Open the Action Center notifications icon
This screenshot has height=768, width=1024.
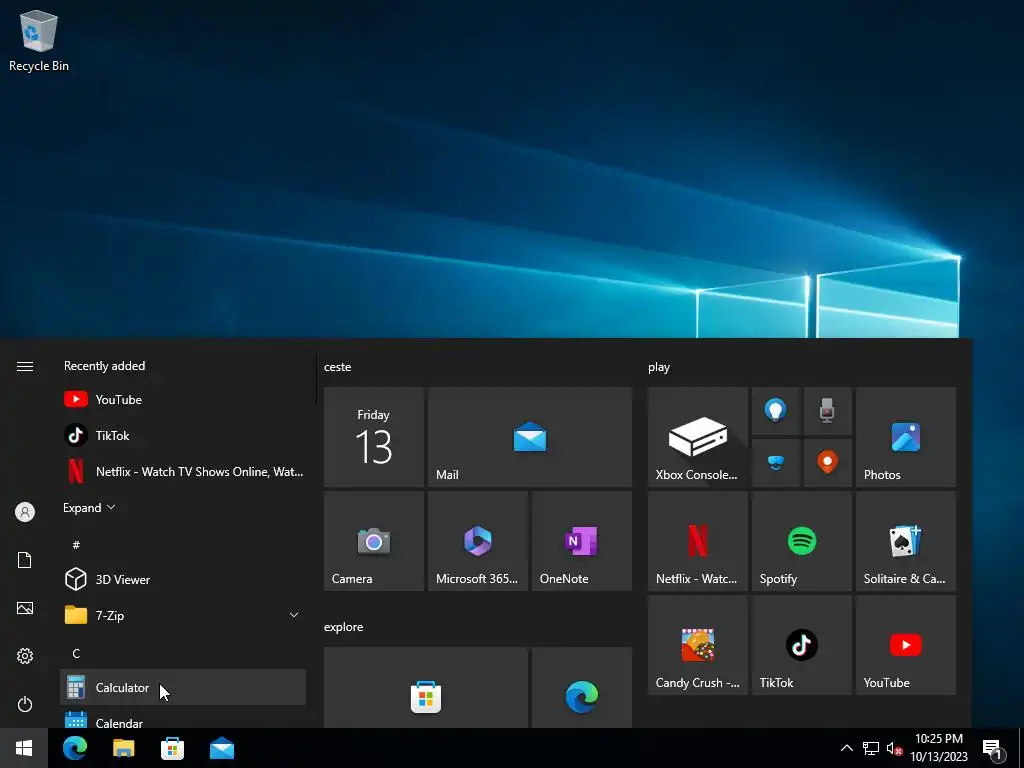(993, 748)
